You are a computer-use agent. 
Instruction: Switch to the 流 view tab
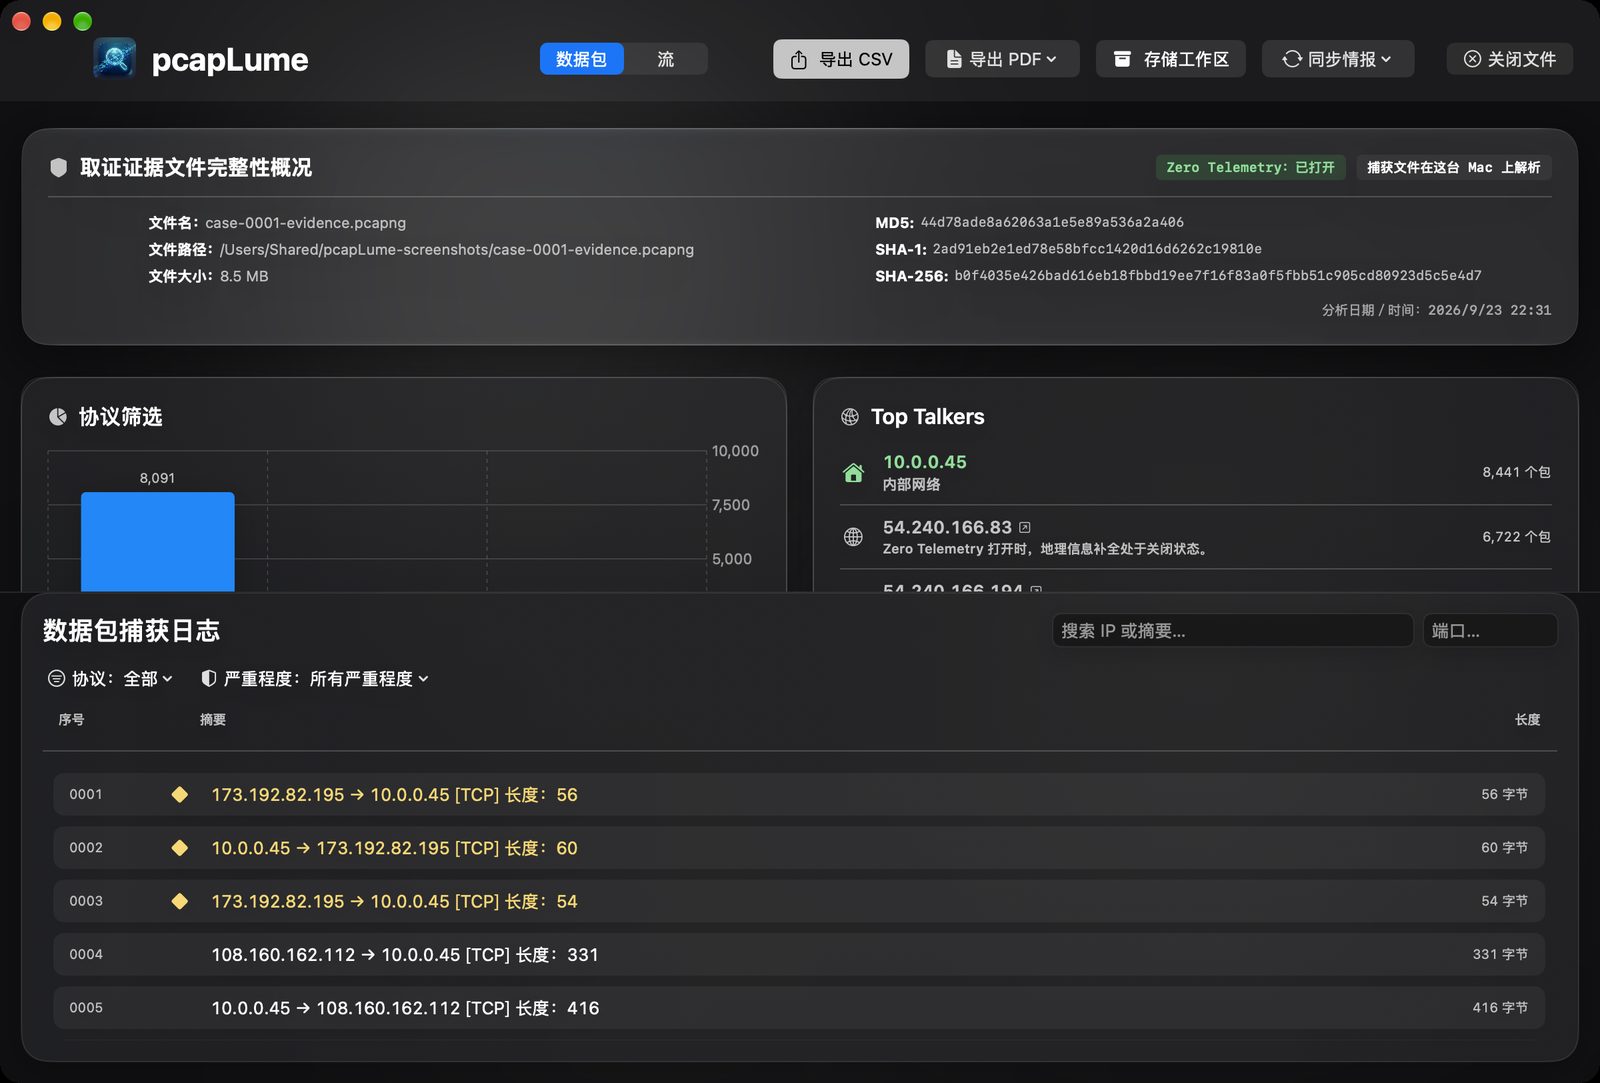666,59
